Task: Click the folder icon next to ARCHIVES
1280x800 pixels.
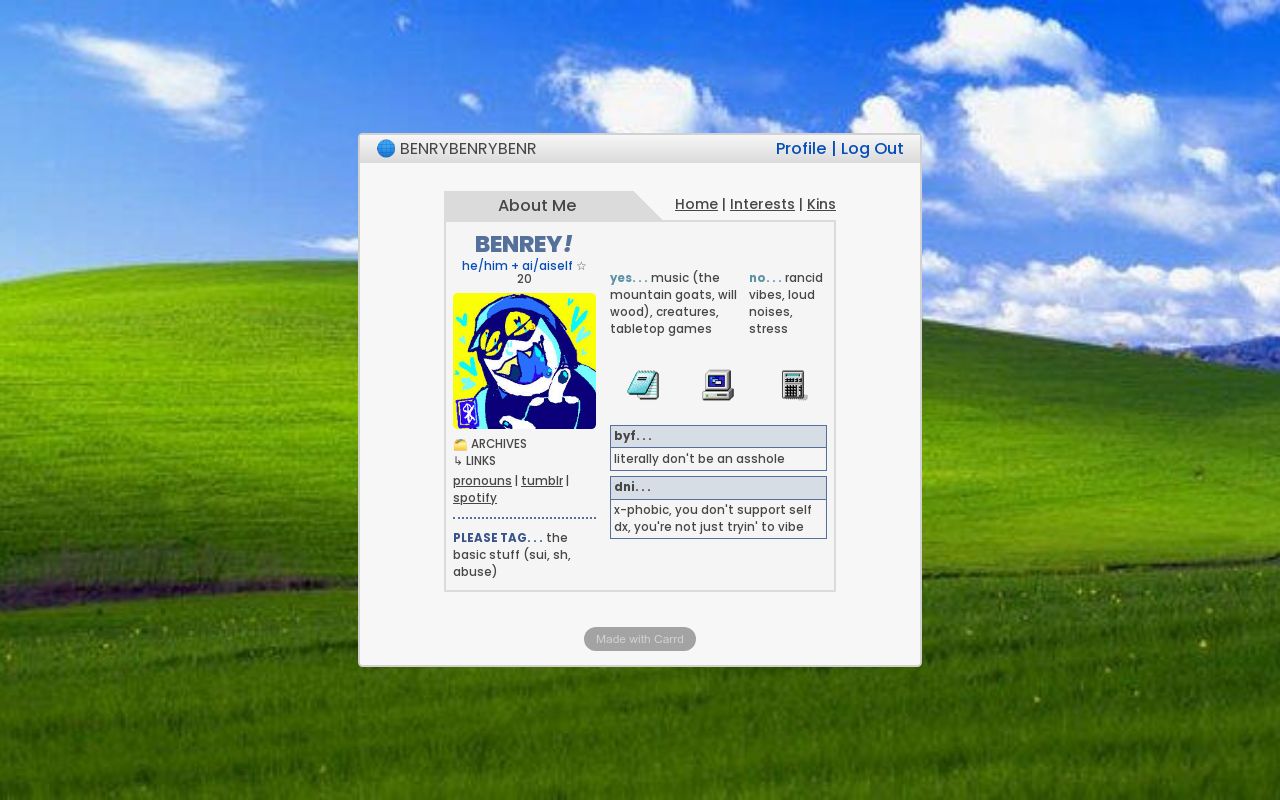Action: tap(460, 444)
